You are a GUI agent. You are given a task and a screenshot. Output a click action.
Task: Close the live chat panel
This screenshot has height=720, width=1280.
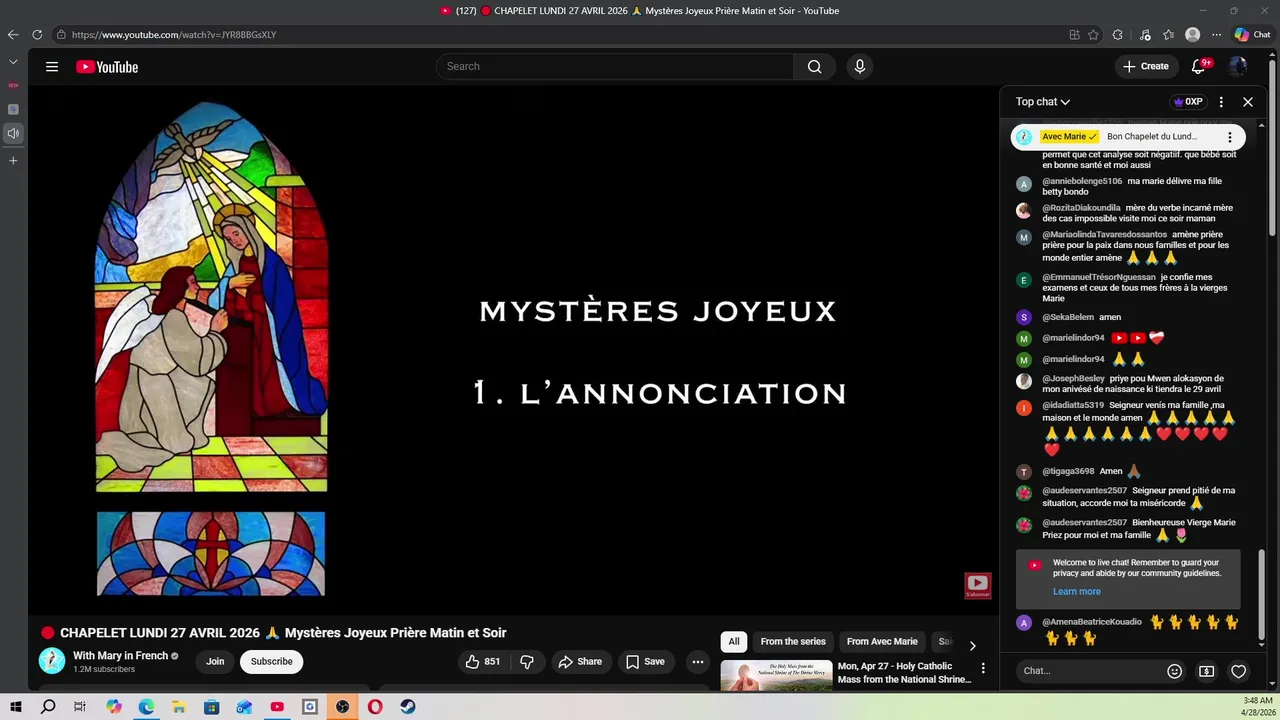click(x=1248, y=102)
